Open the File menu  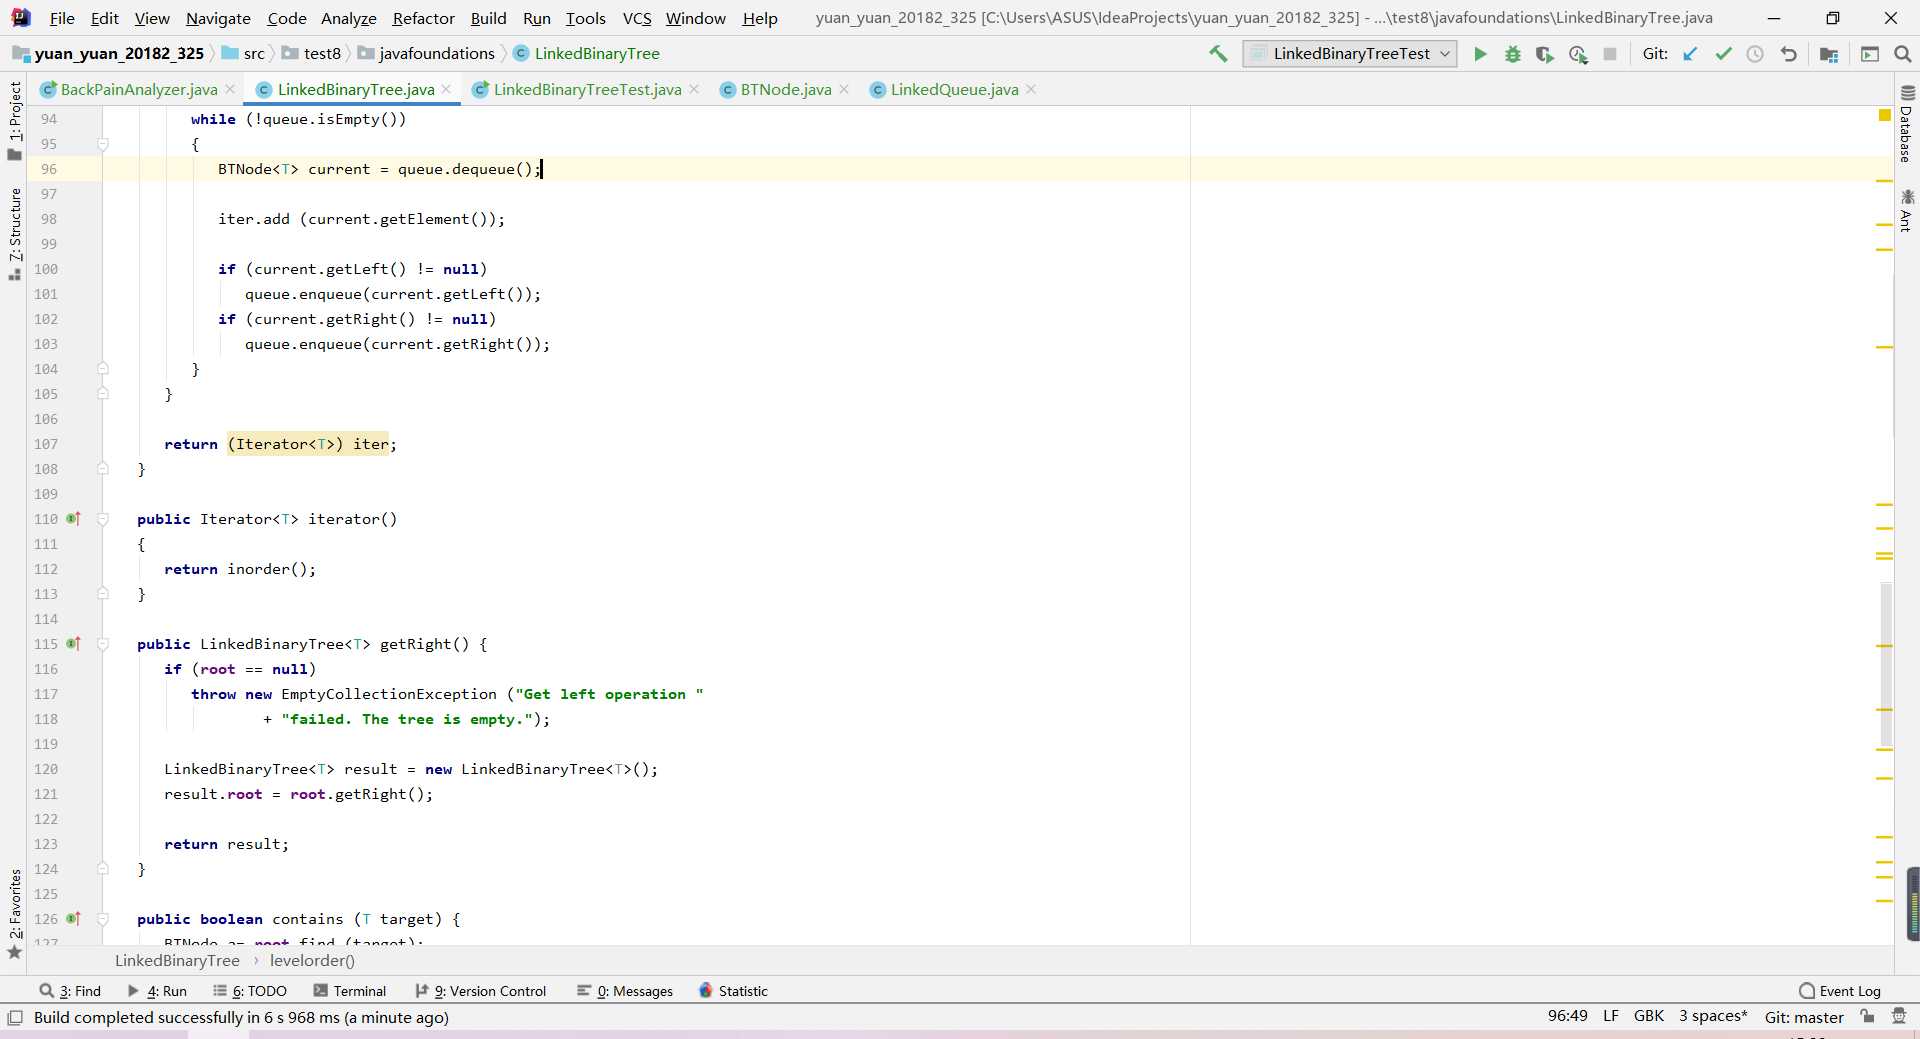coord(62,18)
